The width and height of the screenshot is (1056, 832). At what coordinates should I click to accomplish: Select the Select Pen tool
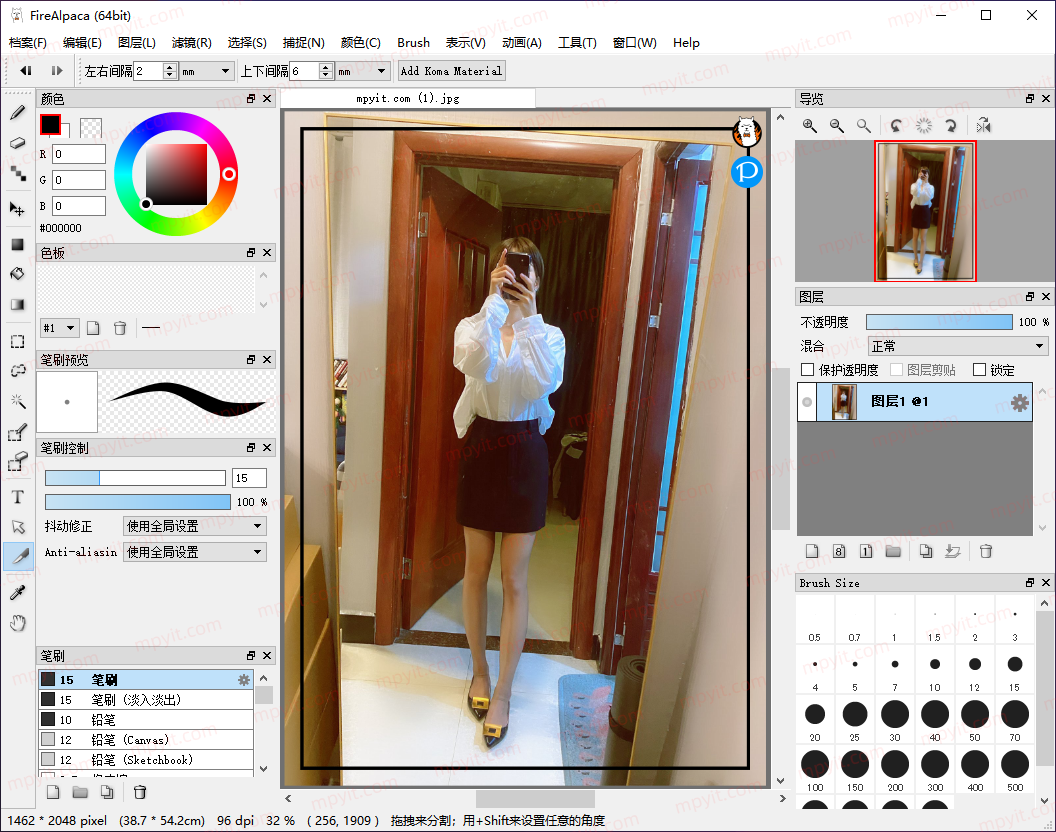[x=18, y=433]
